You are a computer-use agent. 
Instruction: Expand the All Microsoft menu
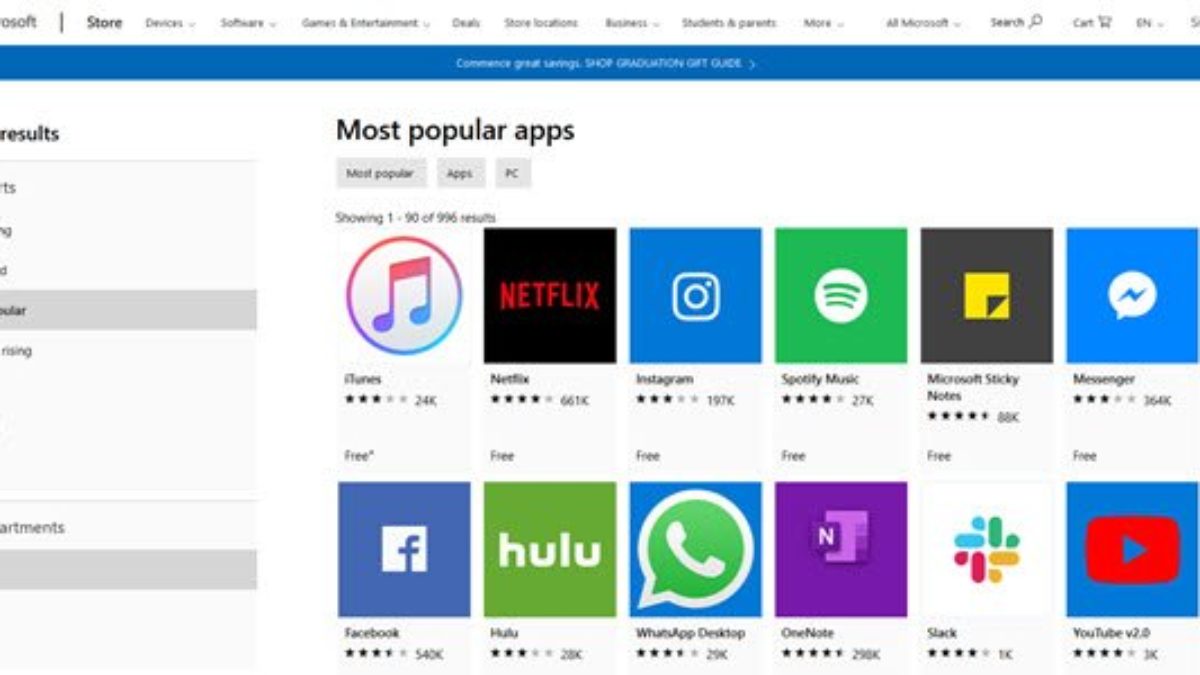(x=923, y=22)
